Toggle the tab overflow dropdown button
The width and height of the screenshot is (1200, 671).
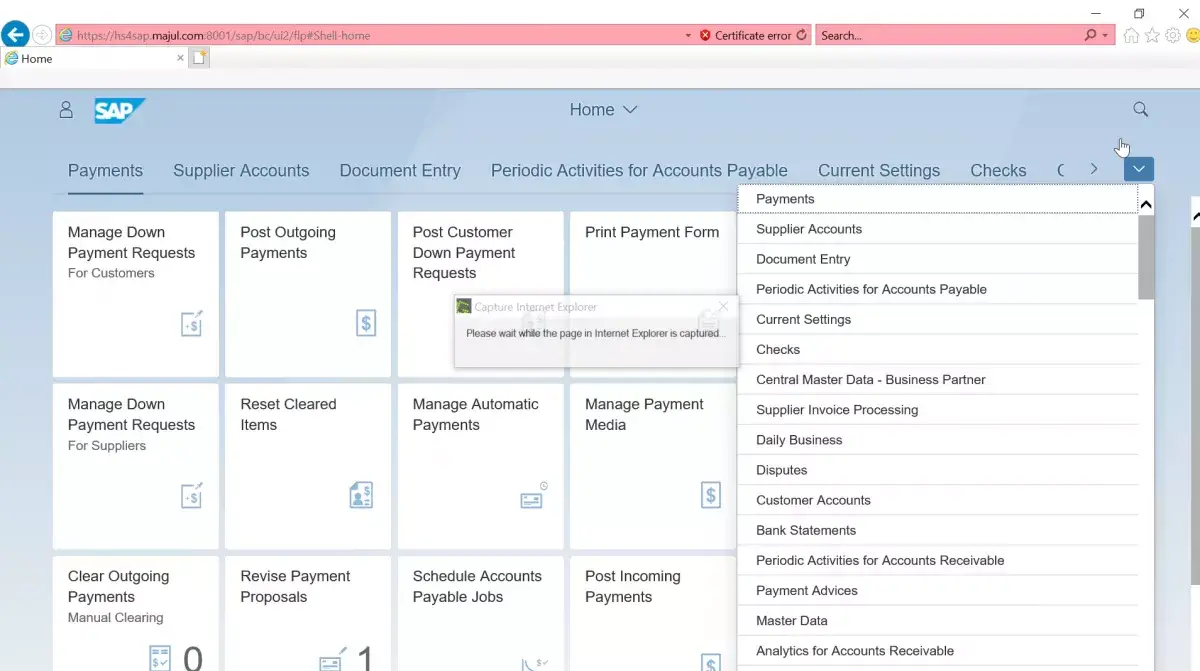tap(1139, 169)
